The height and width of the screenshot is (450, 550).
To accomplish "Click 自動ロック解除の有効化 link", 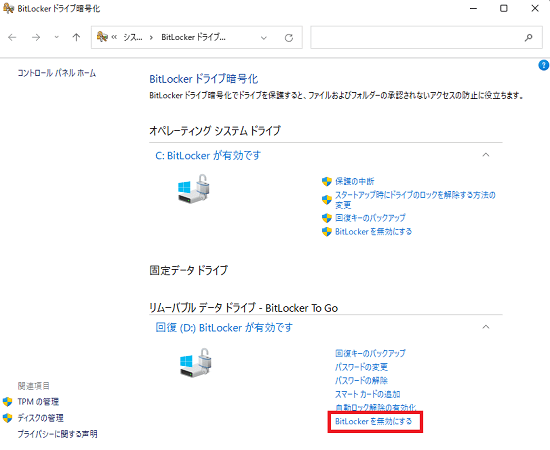I will (x=375, y=407).
